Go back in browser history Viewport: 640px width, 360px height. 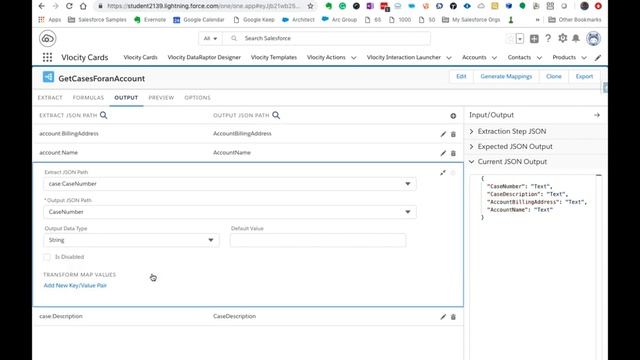tap(41, 6)
